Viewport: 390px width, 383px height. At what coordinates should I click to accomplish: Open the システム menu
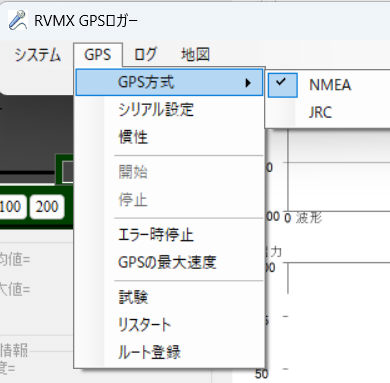tap(37, 55)
